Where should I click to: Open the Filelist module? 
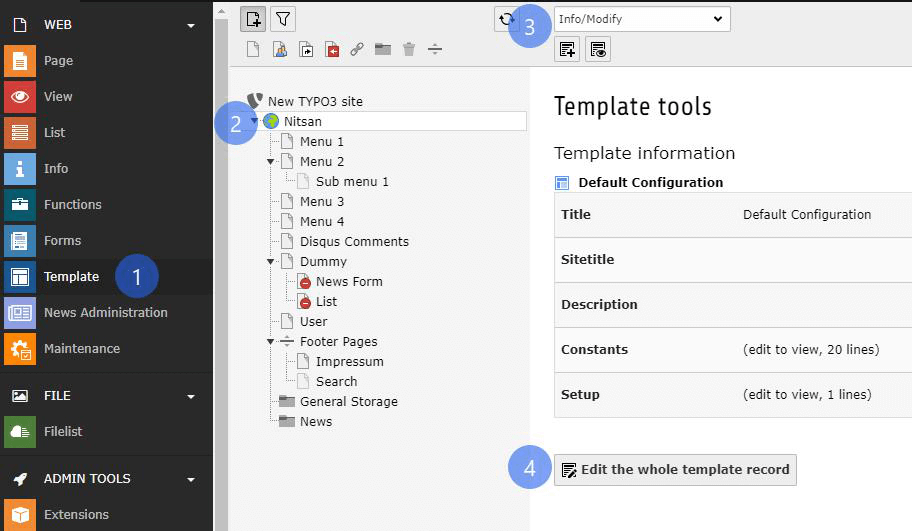coord(63,432)
